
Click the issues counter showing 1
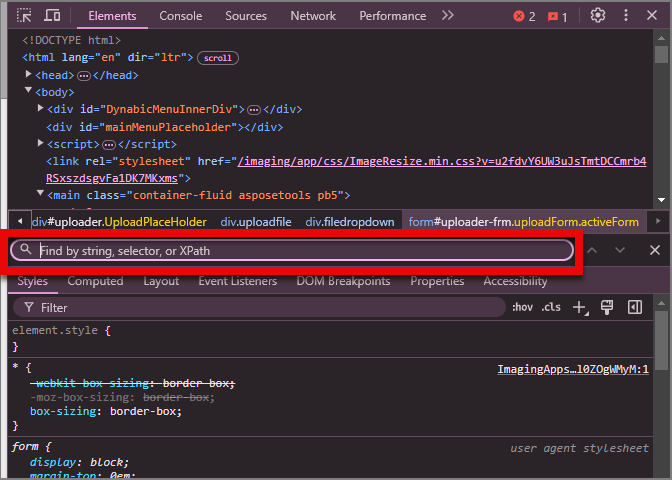(x=557, y=17)
